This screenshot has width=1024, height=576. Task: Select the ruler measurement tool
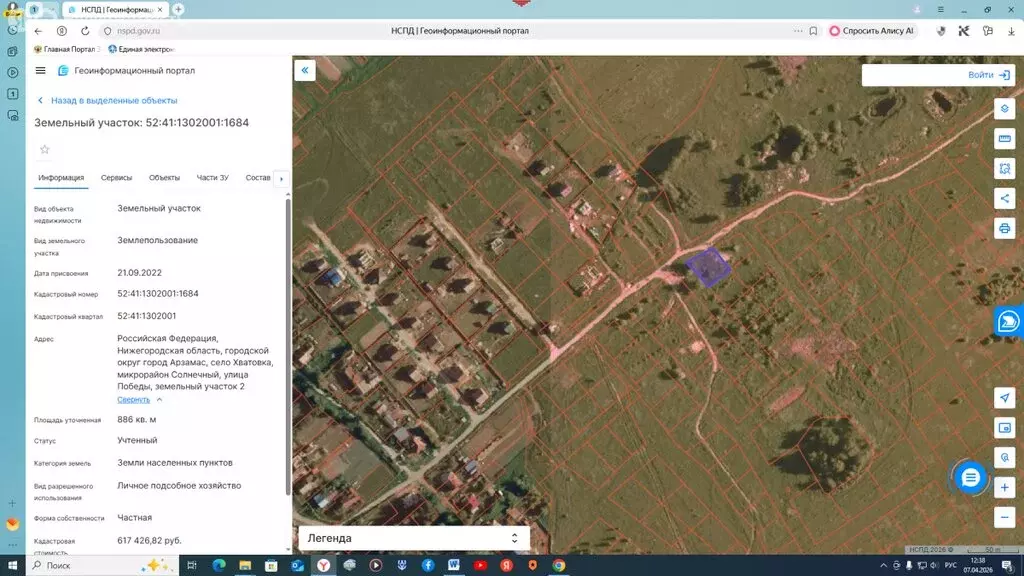1005,138
